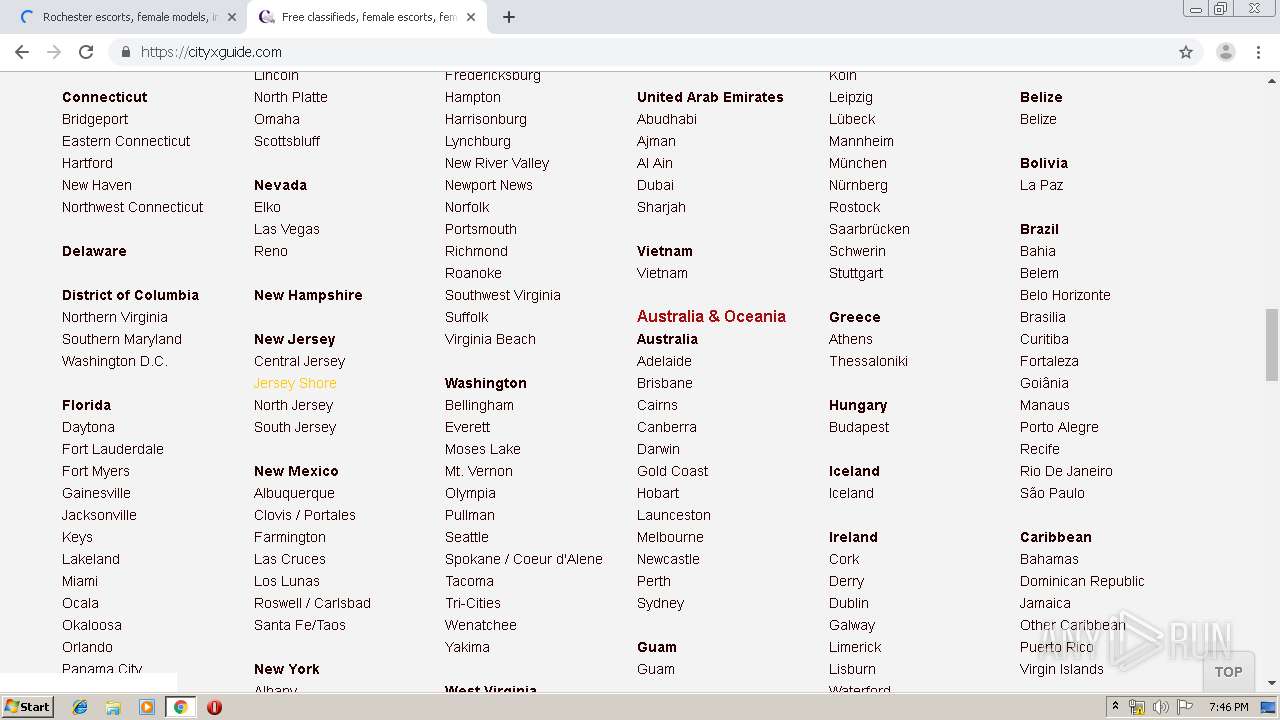Viewport: 1280px width, 720px height.
Task: Click the page vertical scrollbar thumb
Action: pyautogui.click(x=1272, y=345)
